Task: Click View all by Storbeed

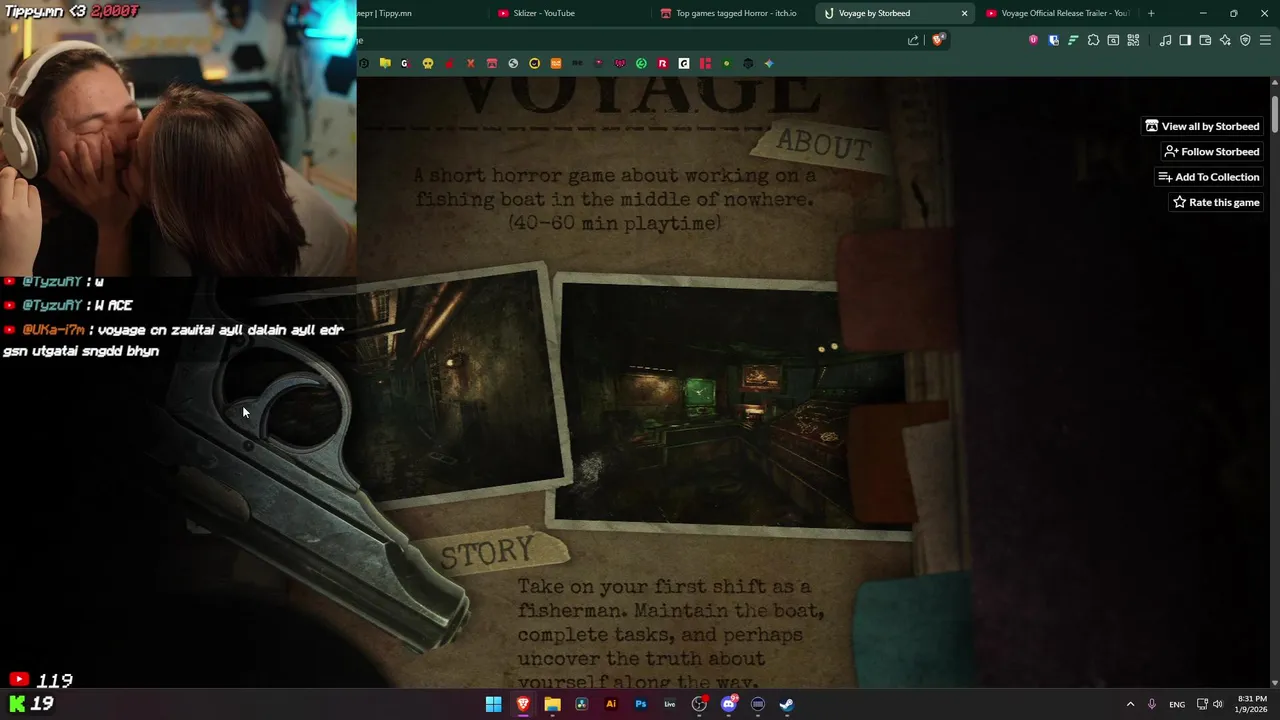Action: (1202, 126)
